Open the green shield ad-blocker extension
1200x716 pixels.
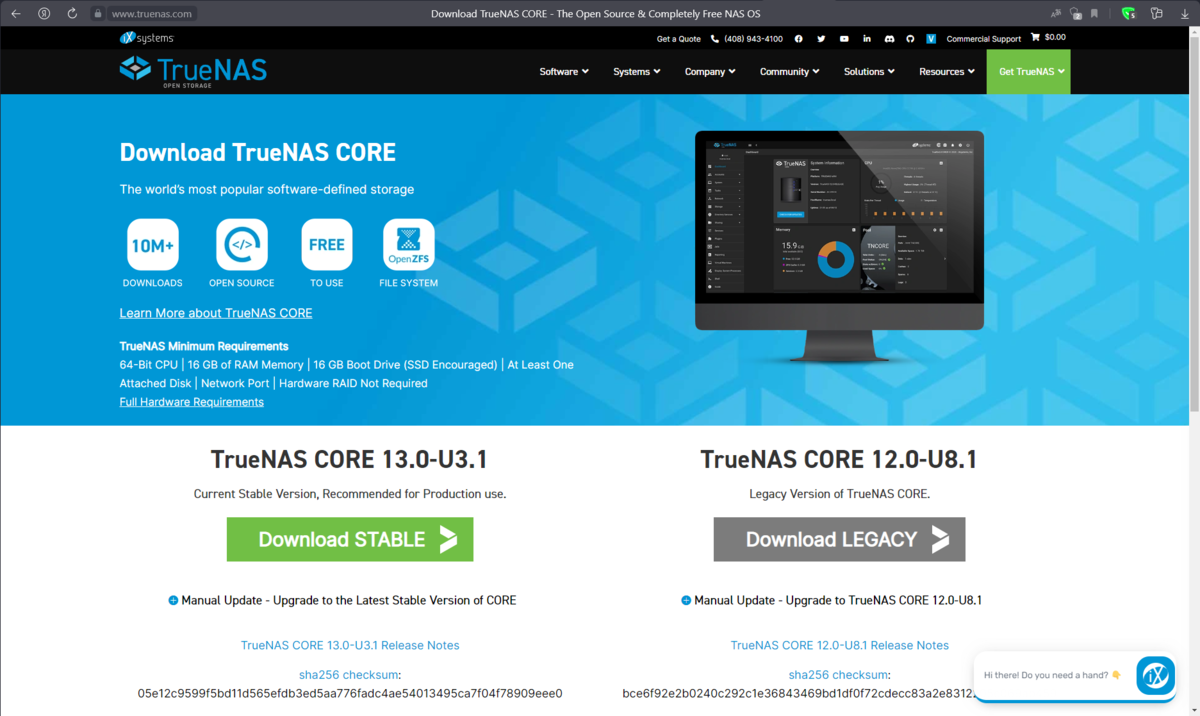1129,14
